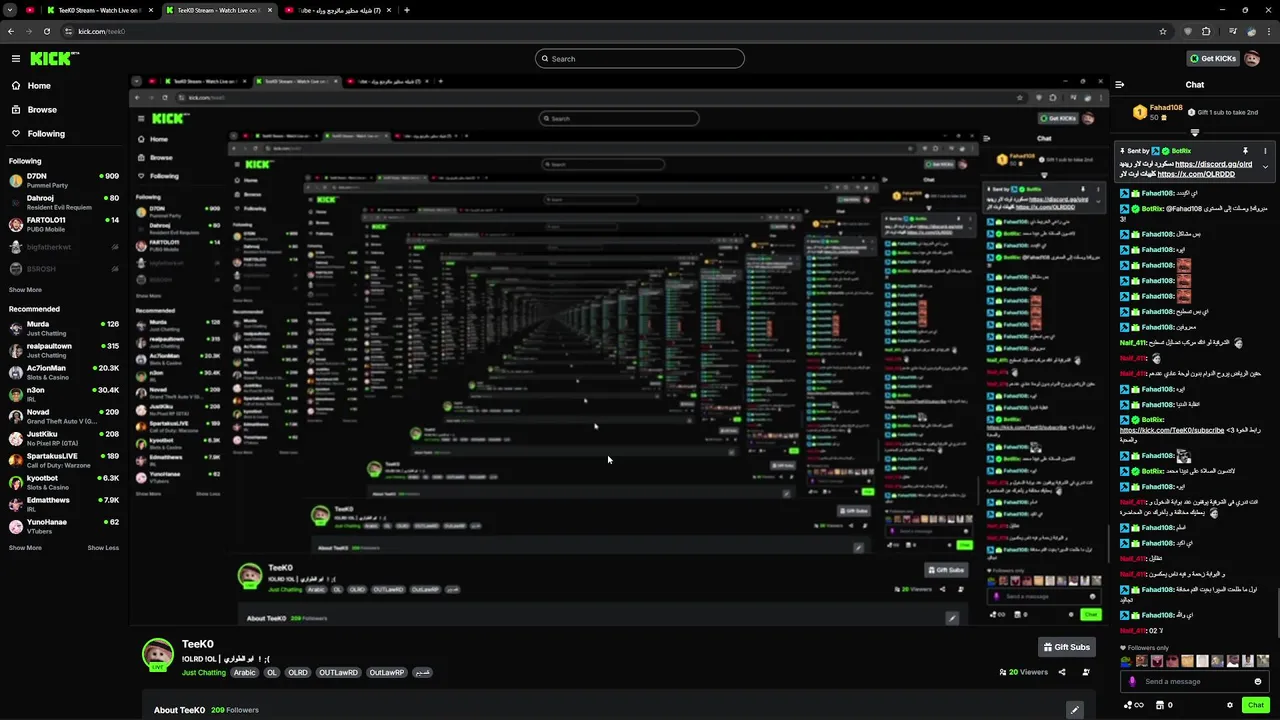Bookmark this page with the star icon

click(x=1163, y=31)
